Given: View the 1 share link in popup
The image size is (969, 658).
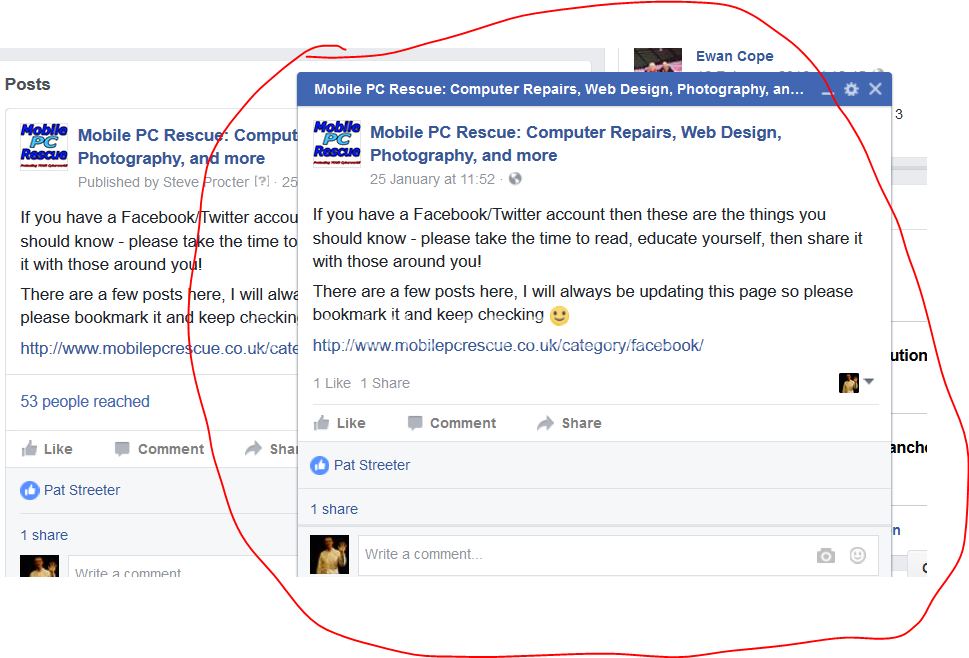Looking at the screenshot, I should pyautogui.click(x=334, y=509).
